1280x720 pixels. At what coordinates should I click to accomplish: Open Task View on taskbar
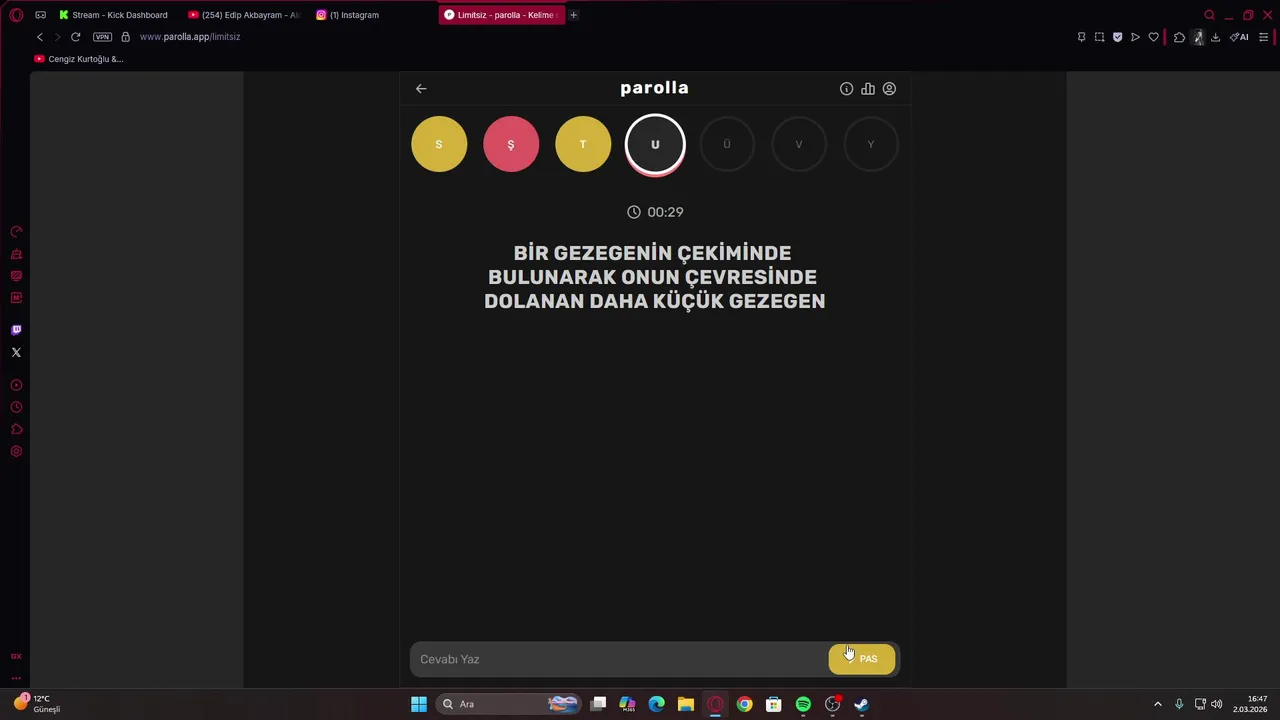coord(598,704)
